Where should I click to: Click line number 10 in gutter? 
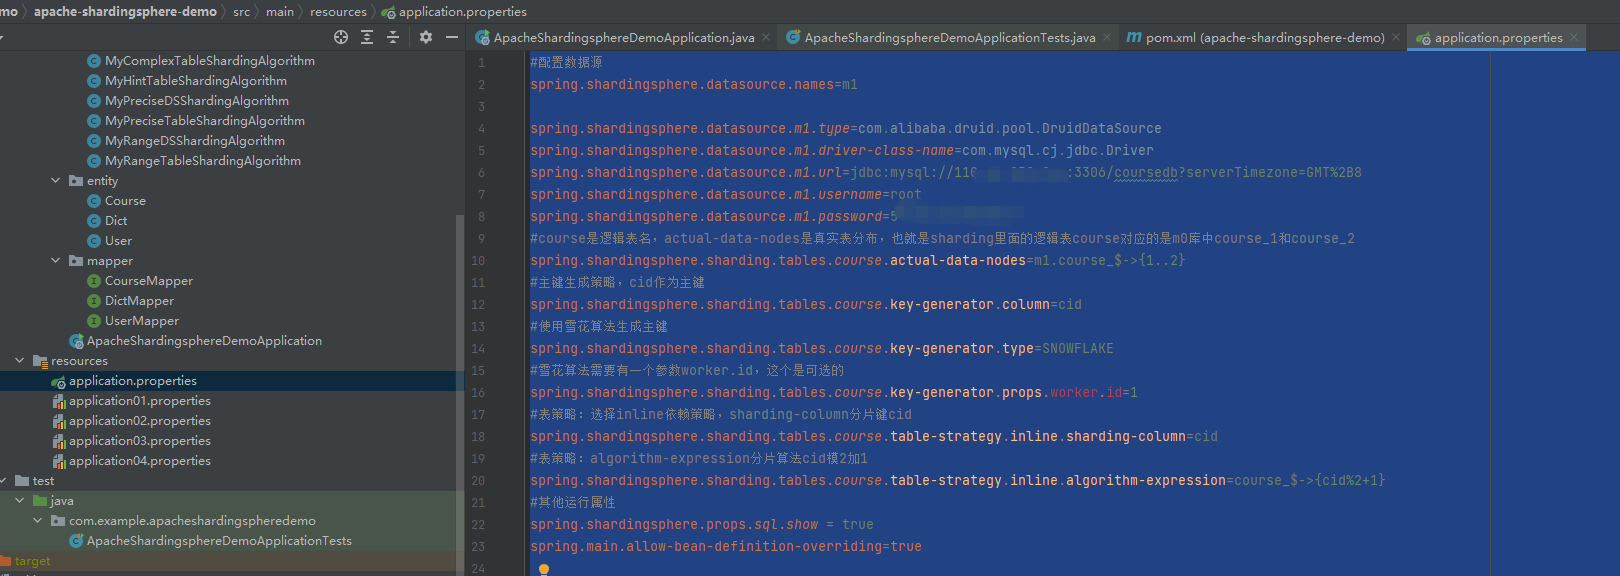478,261
